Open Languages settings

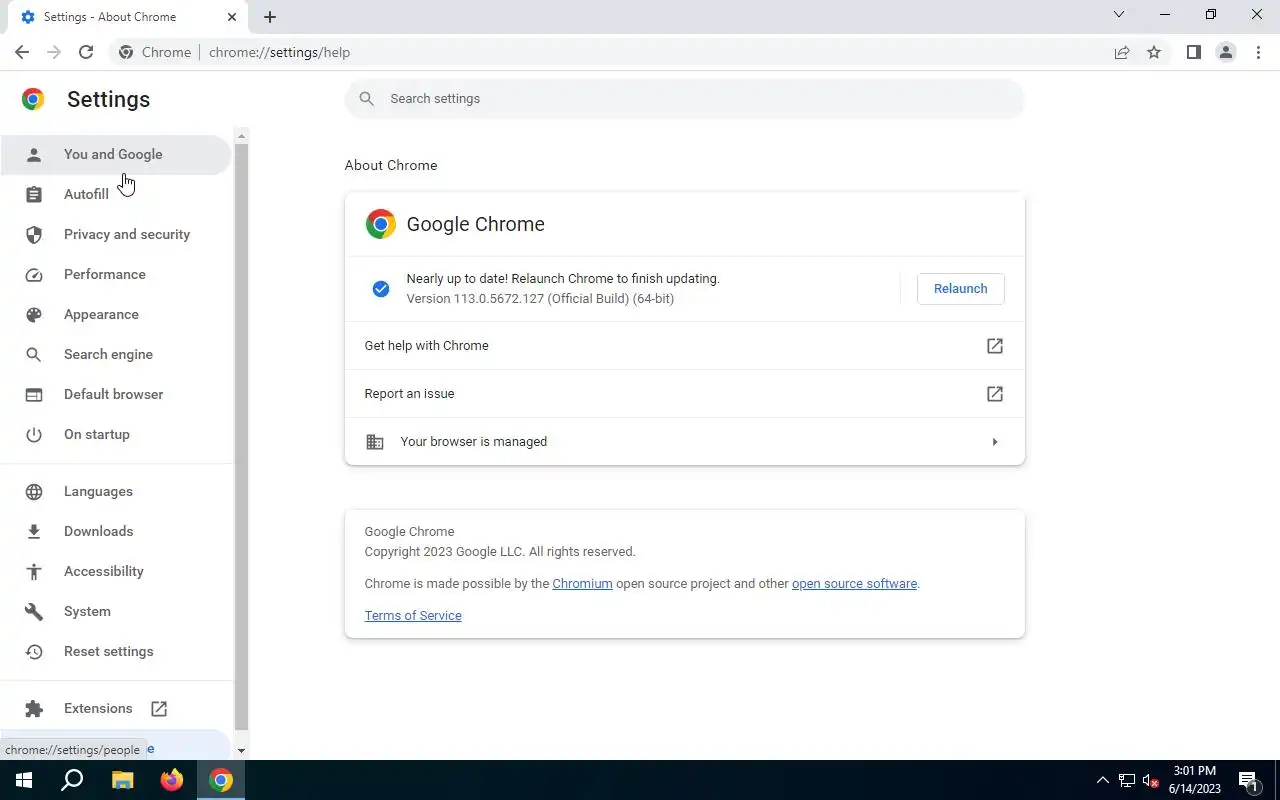[116, 491]
